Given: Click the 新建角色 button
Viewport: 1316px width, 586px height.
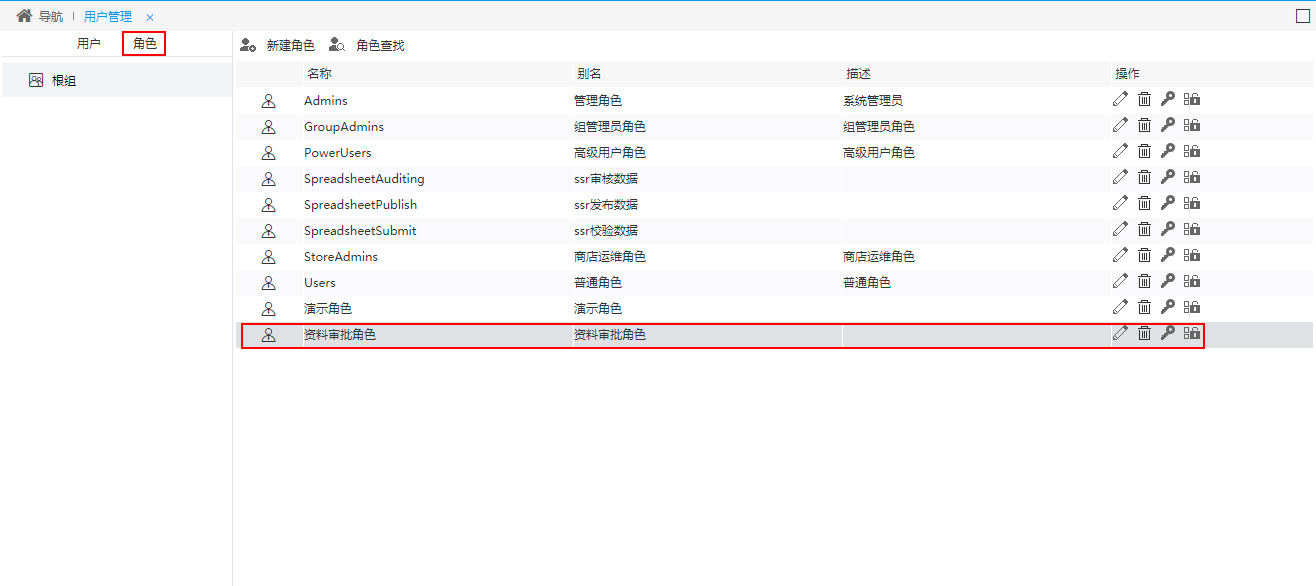Looking at the screenshot, I should click(278, 46).
